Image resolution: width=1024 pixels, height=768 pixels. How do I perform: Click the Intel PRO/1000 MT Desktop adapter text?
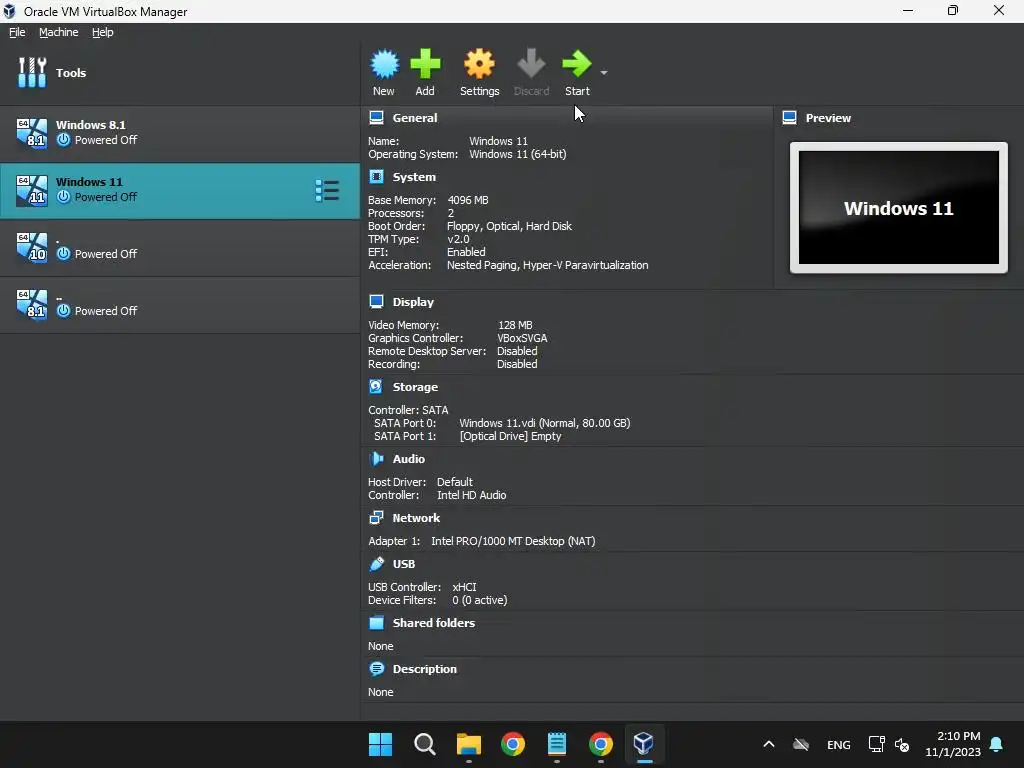[x=513, y=541]
